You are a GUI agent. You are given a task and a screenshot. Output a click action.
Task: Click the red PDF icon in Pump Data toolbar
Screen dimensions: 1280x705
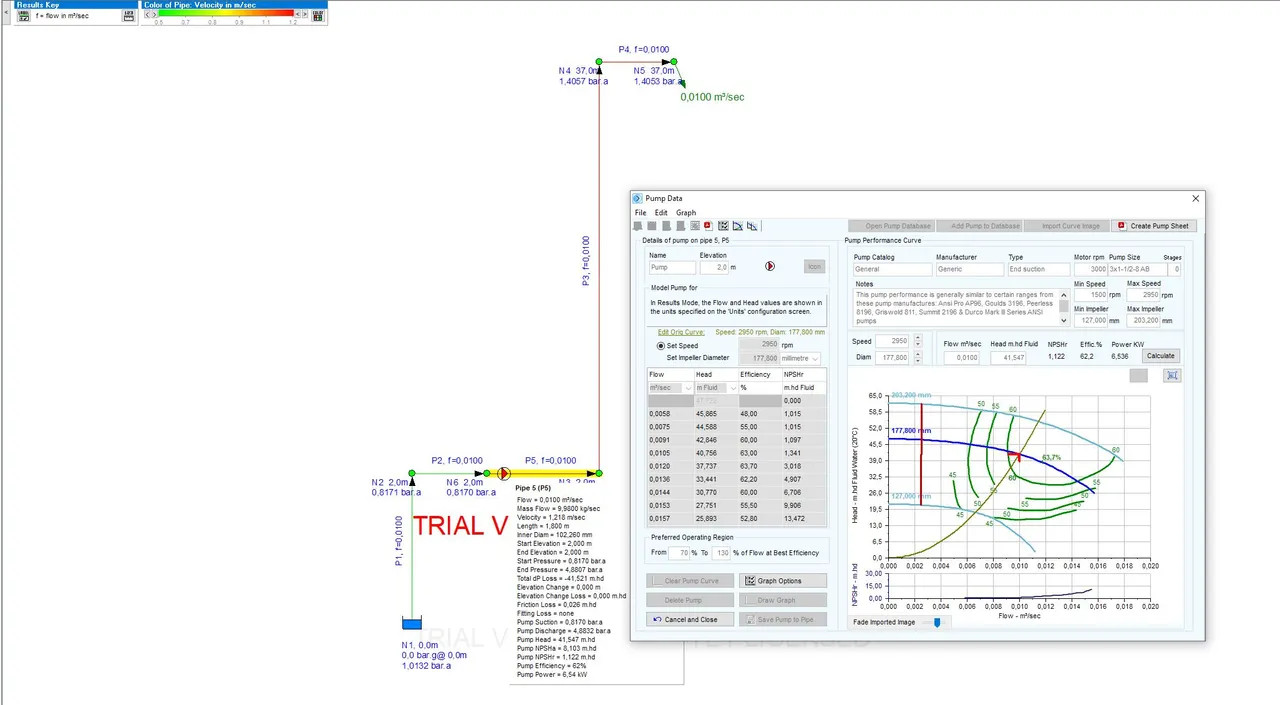708,226
